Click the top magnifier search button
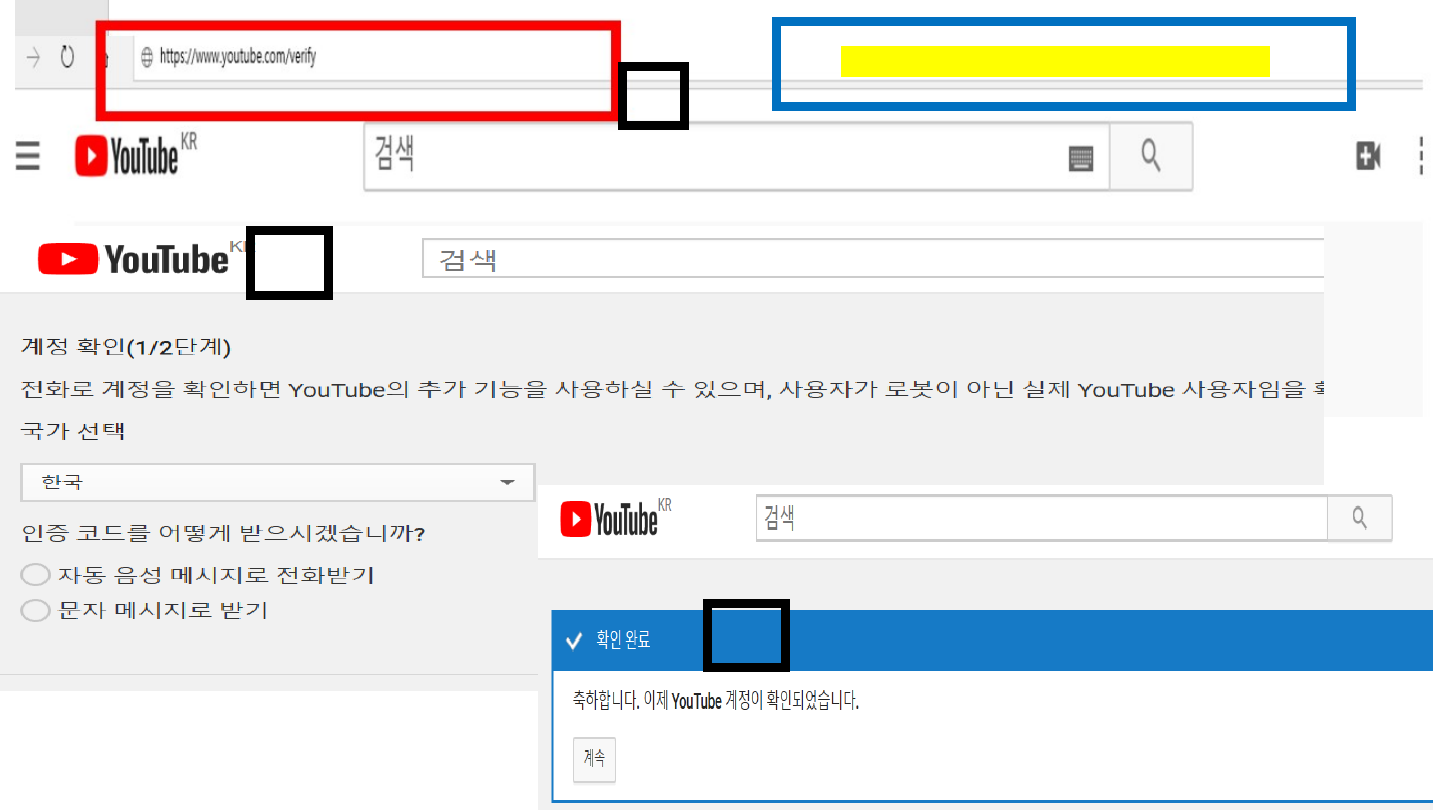1440x810 pixels. coord(1151,156)
